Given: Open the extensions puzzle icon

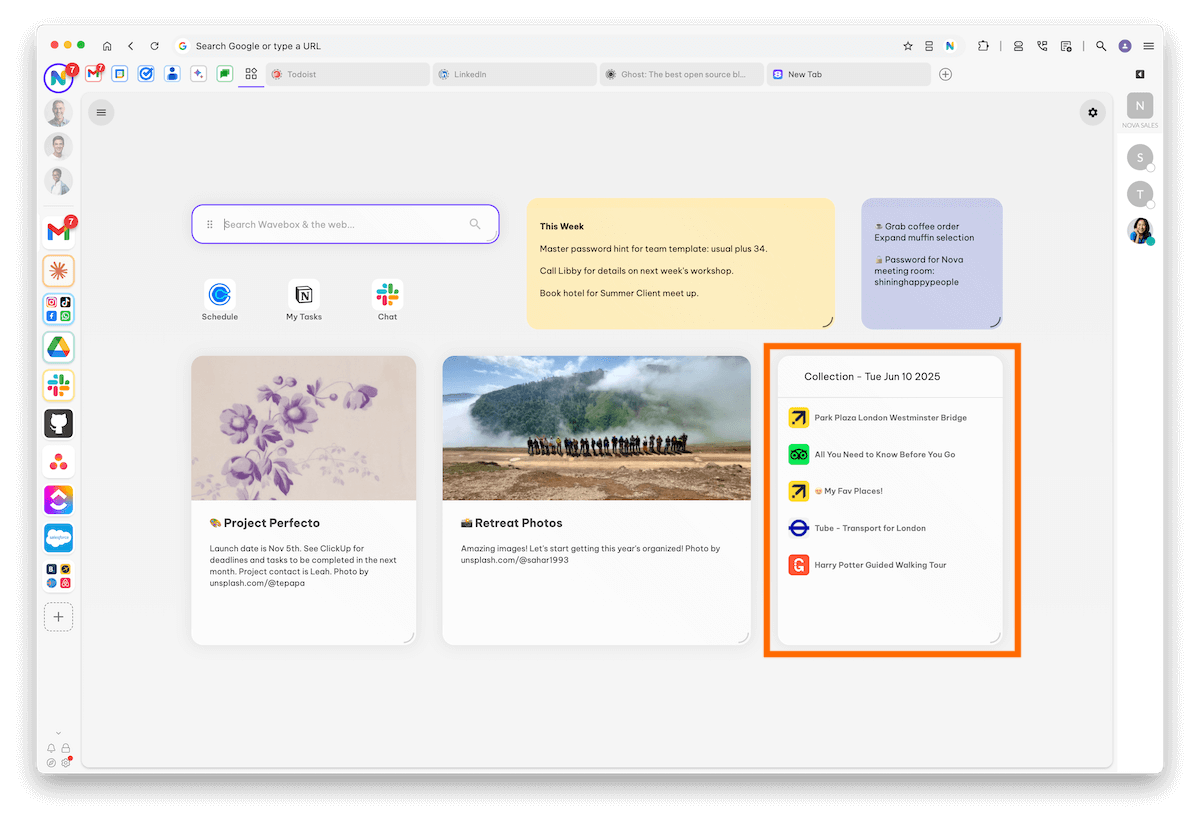Looking at the screenshot, I should click(984, 46).
